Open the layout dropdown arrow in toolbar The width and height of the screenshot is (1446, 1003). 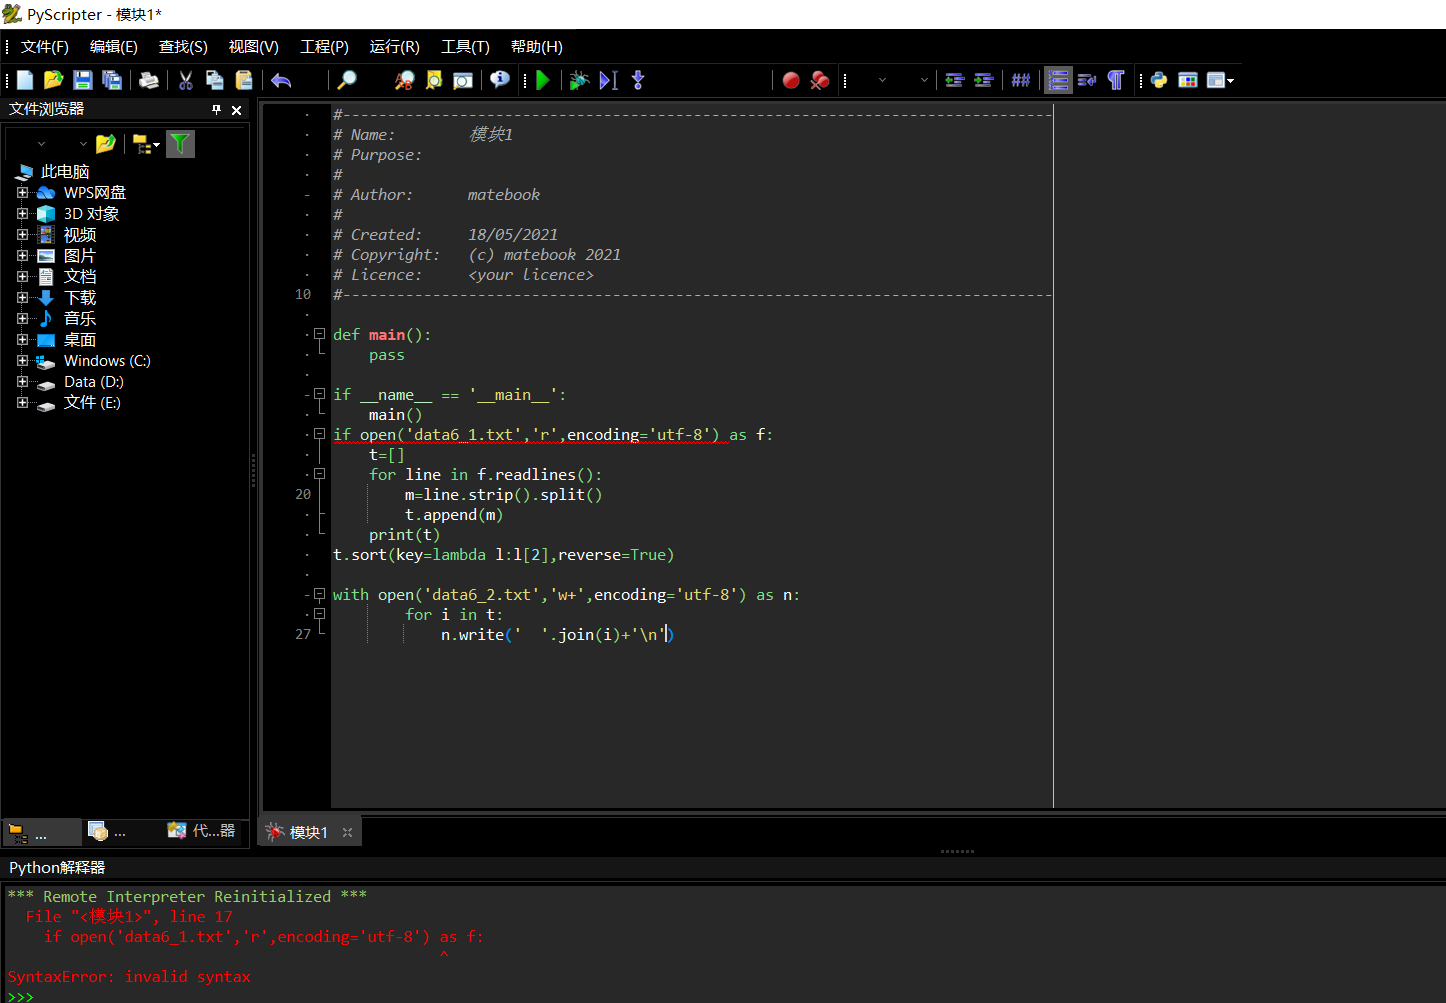[x=1230, y=81]
